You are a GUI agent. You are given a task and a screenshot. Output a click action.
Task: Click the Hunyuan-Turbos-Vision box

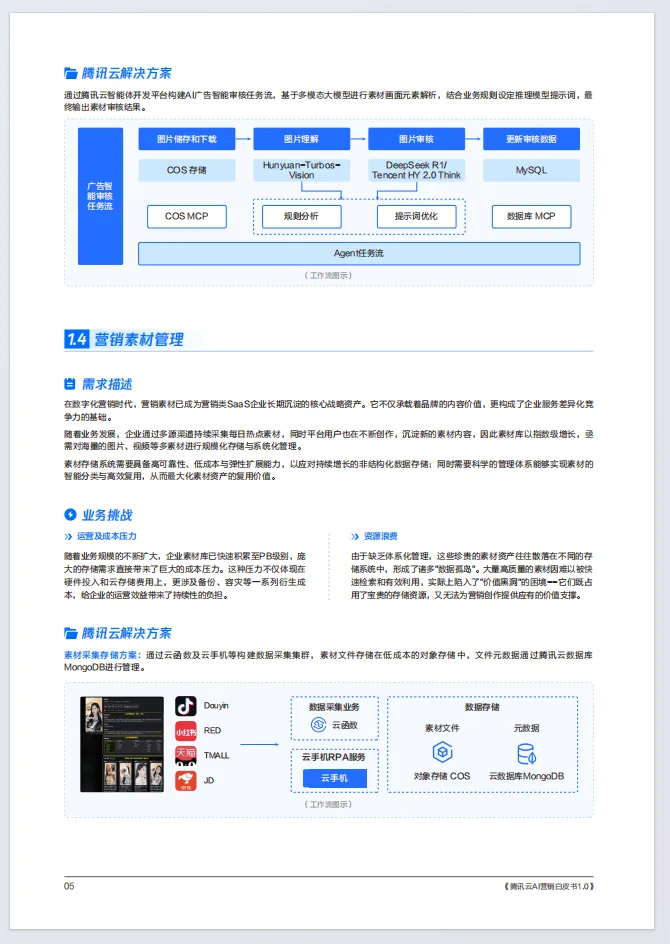coord(302,170)
